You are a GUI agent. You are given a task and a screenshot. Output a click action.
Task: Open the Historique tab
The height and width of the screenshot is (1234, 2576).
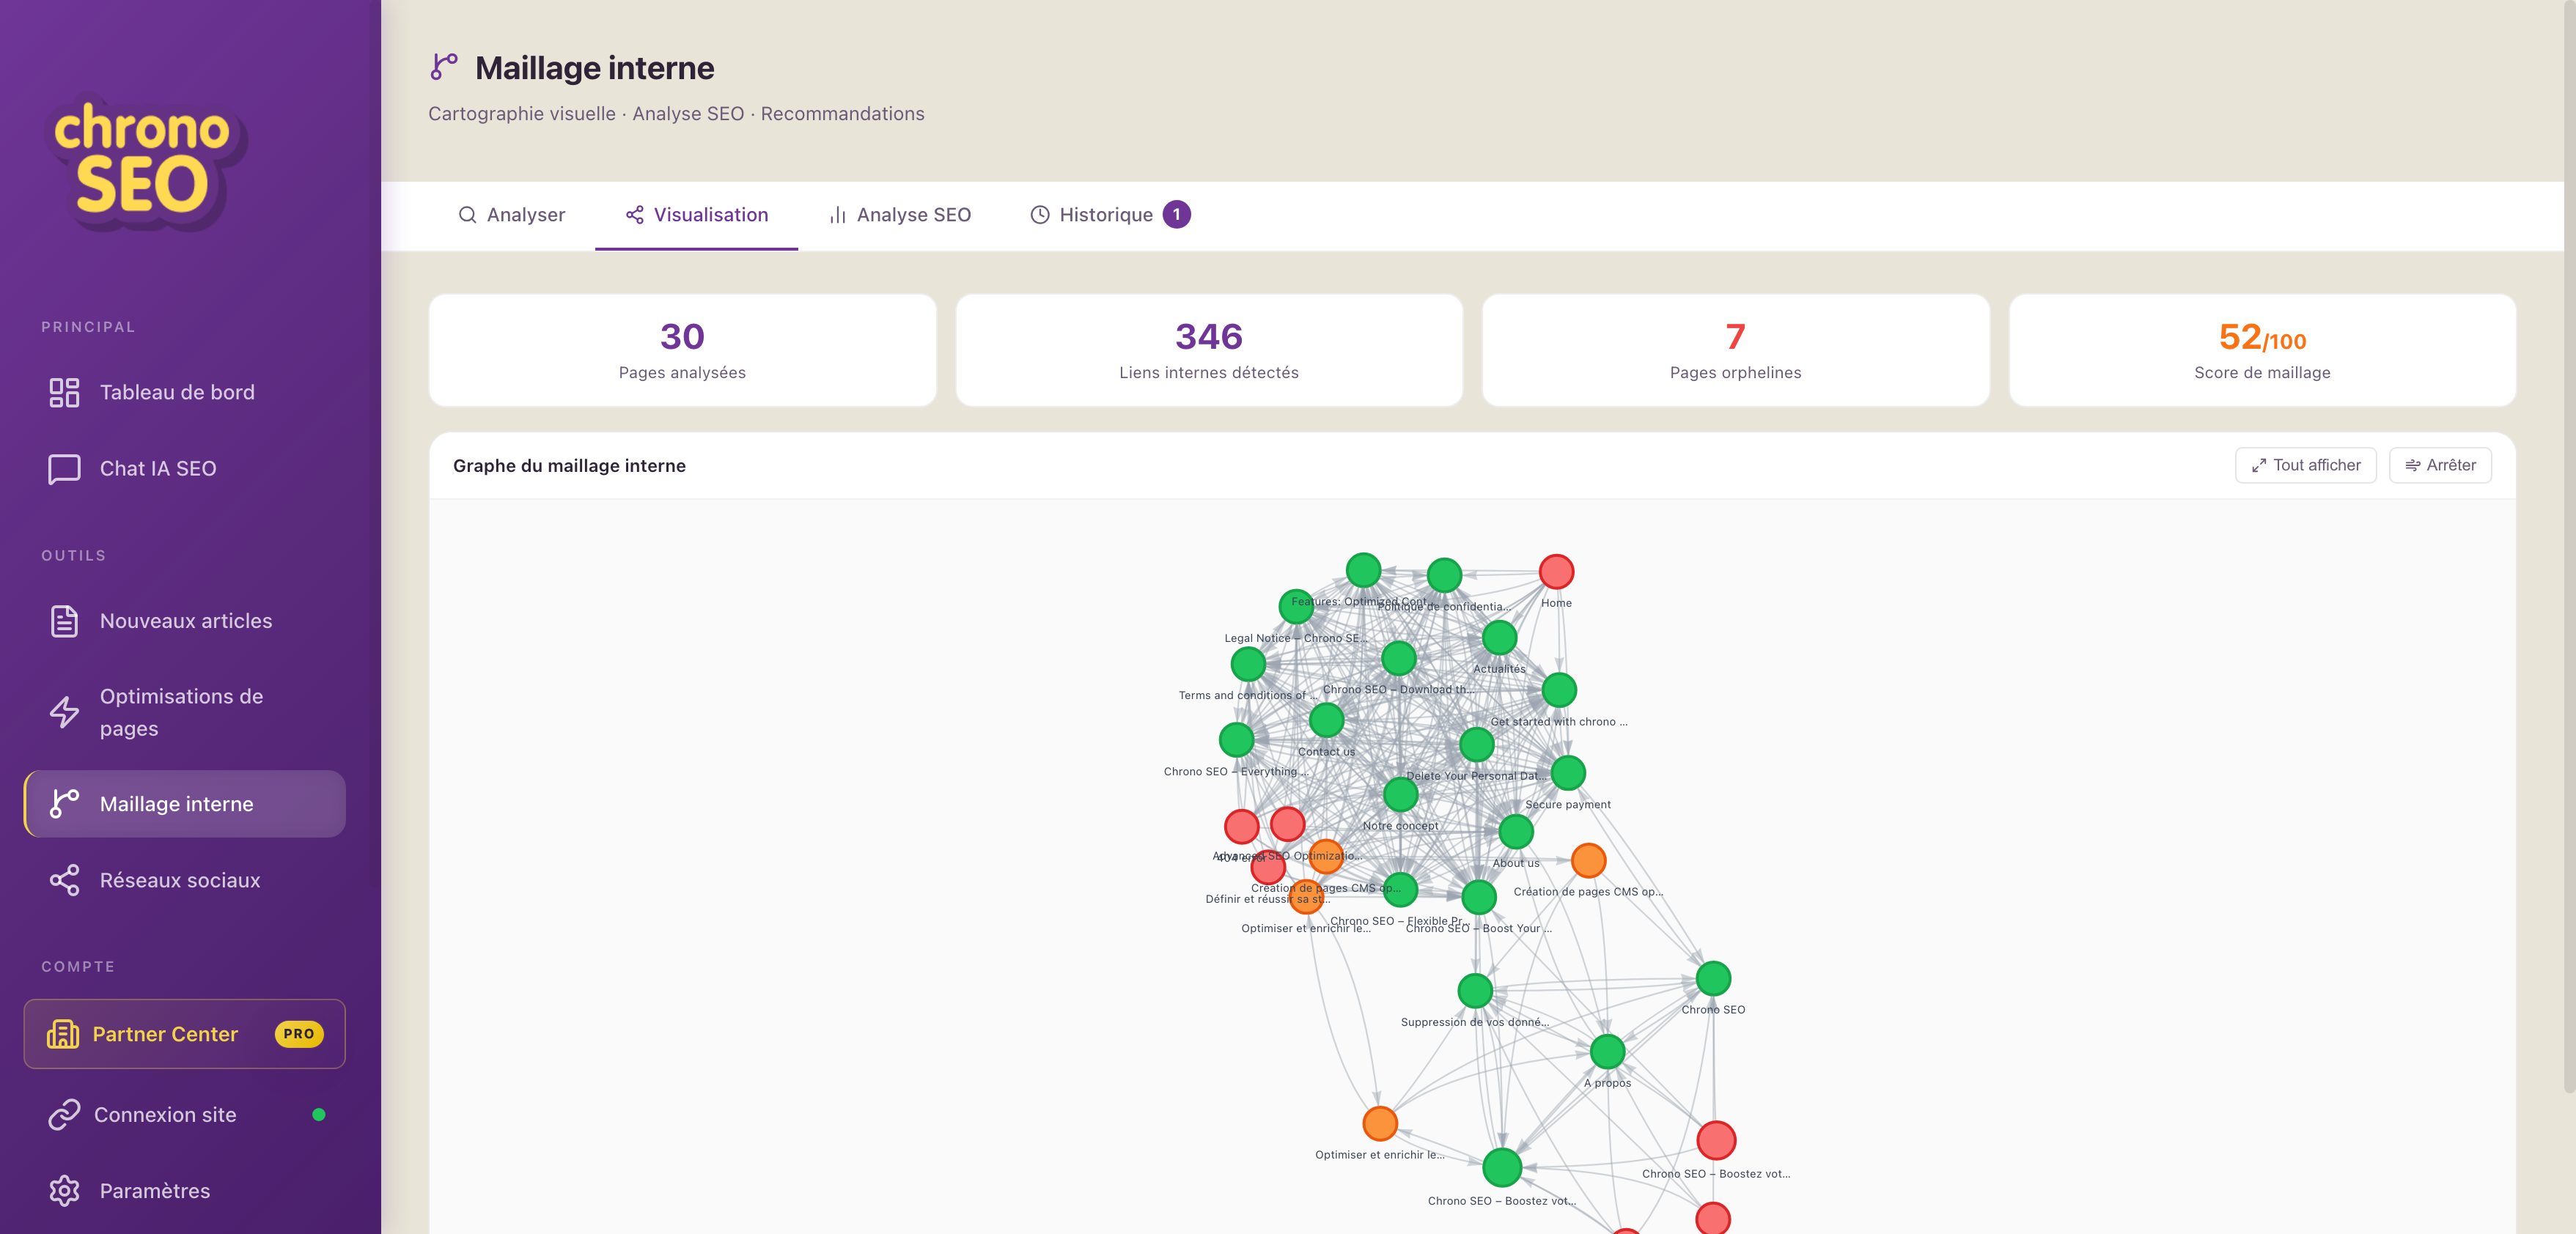tap(1110, 215)
